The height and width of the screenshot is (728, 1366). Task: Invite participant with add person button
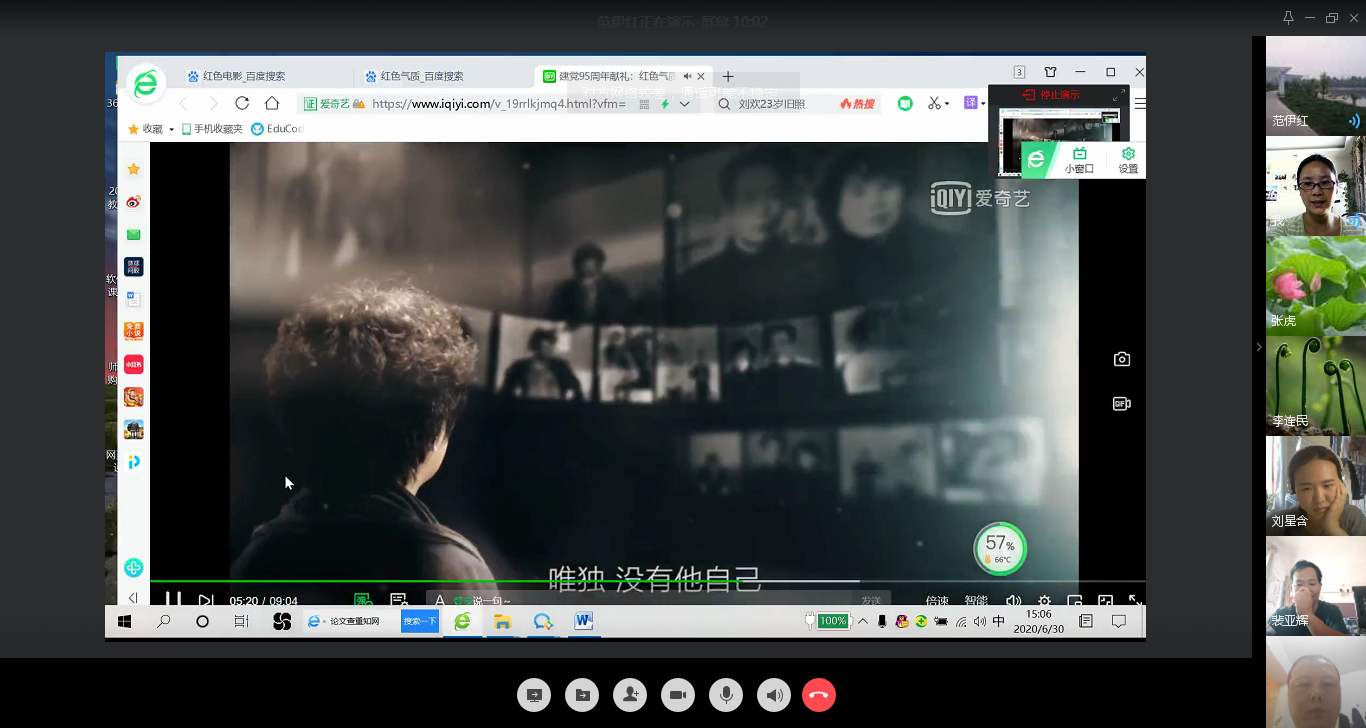[630, 695]
